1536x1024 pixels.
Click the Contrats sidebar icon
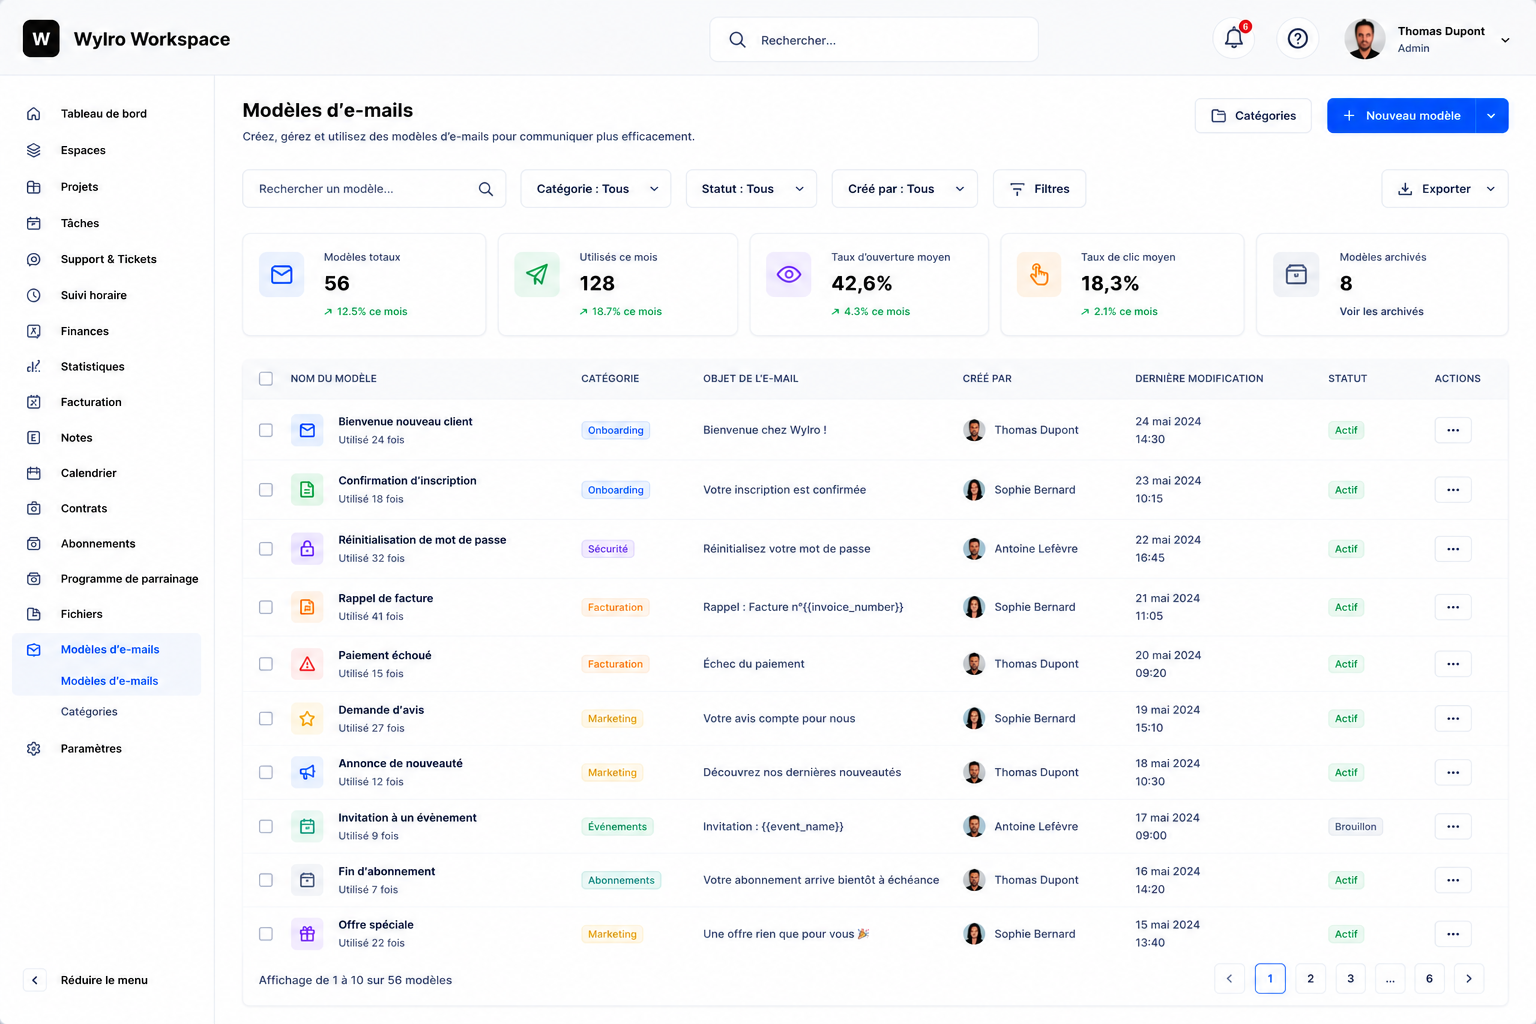[x=34, y=508]
